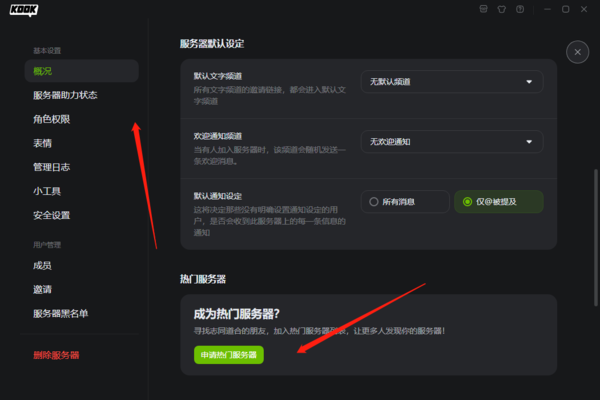Image resolution: width=600 pixels, height=400 pixels.
Task: Expand the 无欢迎通知 dropdown
Action: coord(452,142)
